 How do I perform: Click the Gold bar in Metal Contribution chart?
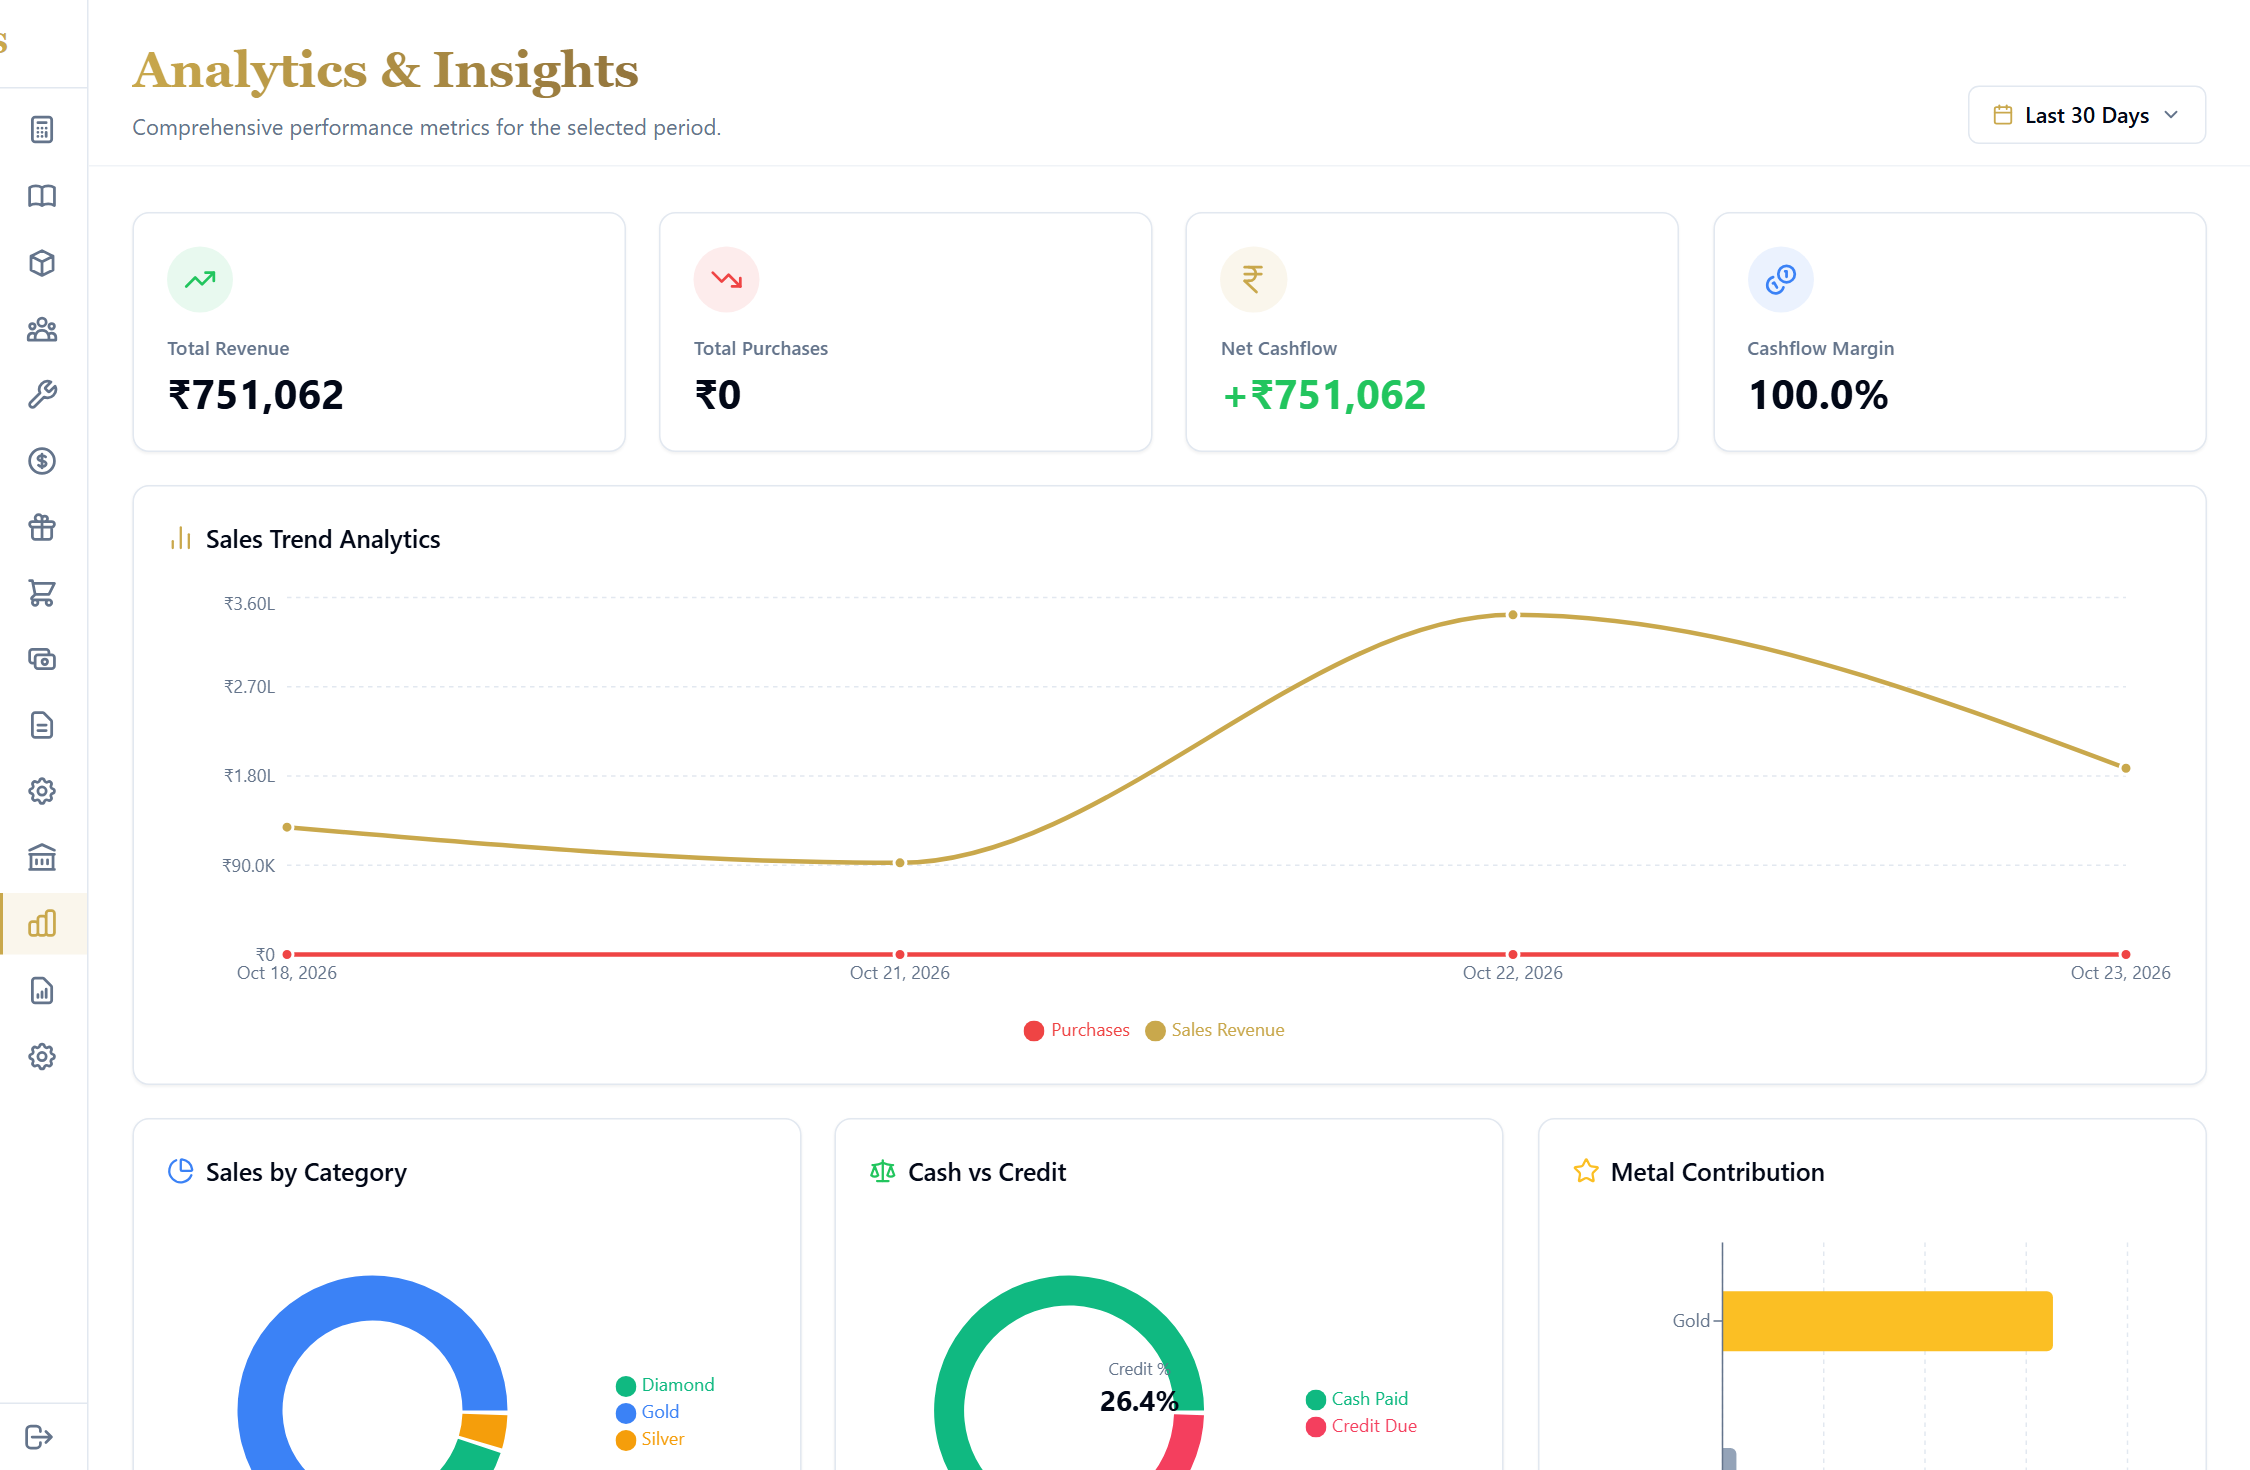pos(1888,1321)
